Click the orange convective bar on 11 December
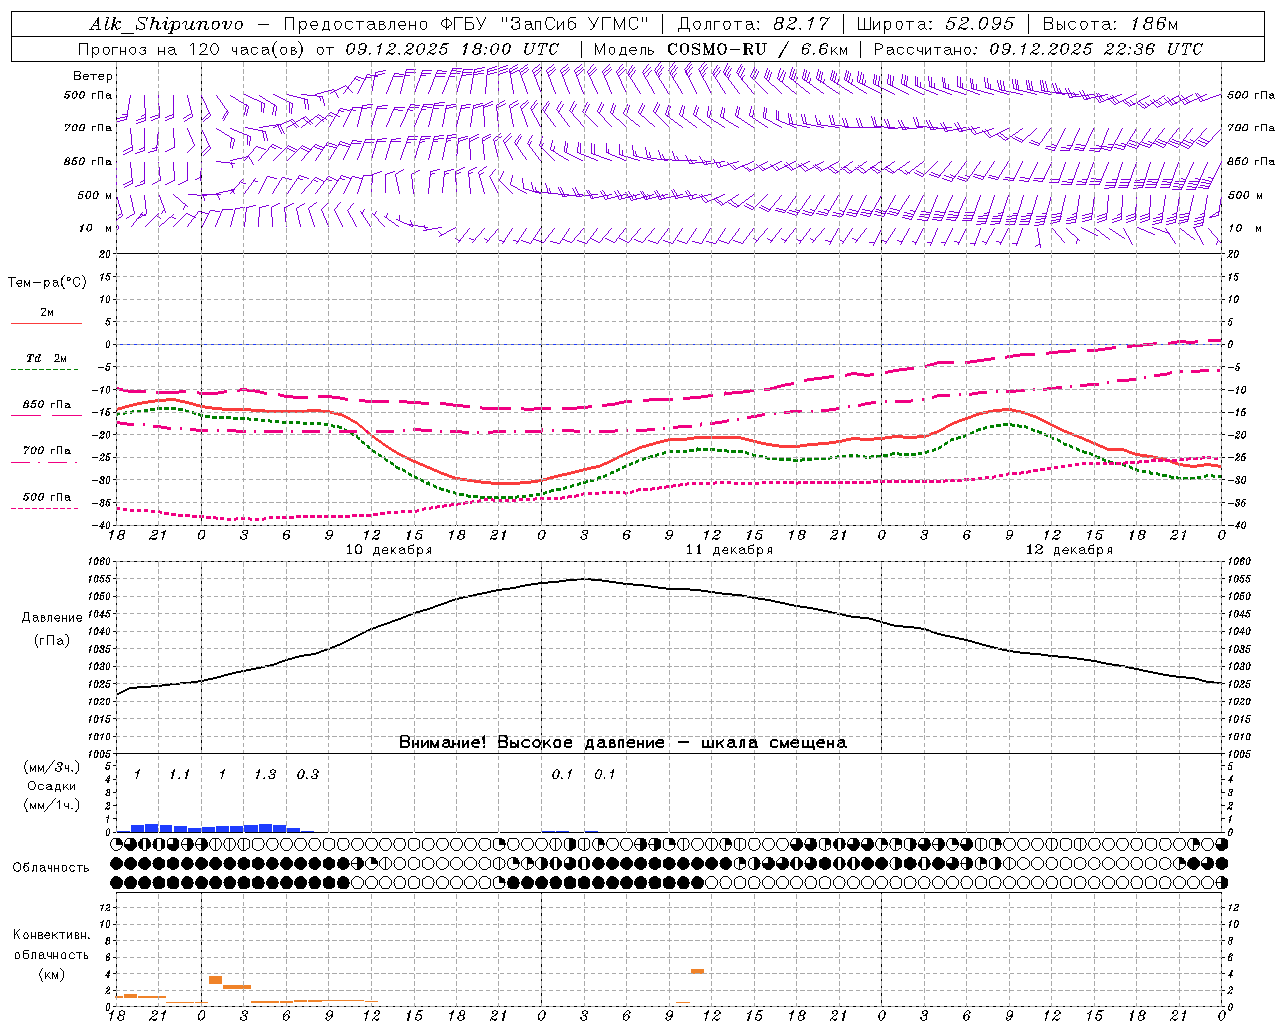Viewport: 1280px width, 1024px height. coord(697,971)
